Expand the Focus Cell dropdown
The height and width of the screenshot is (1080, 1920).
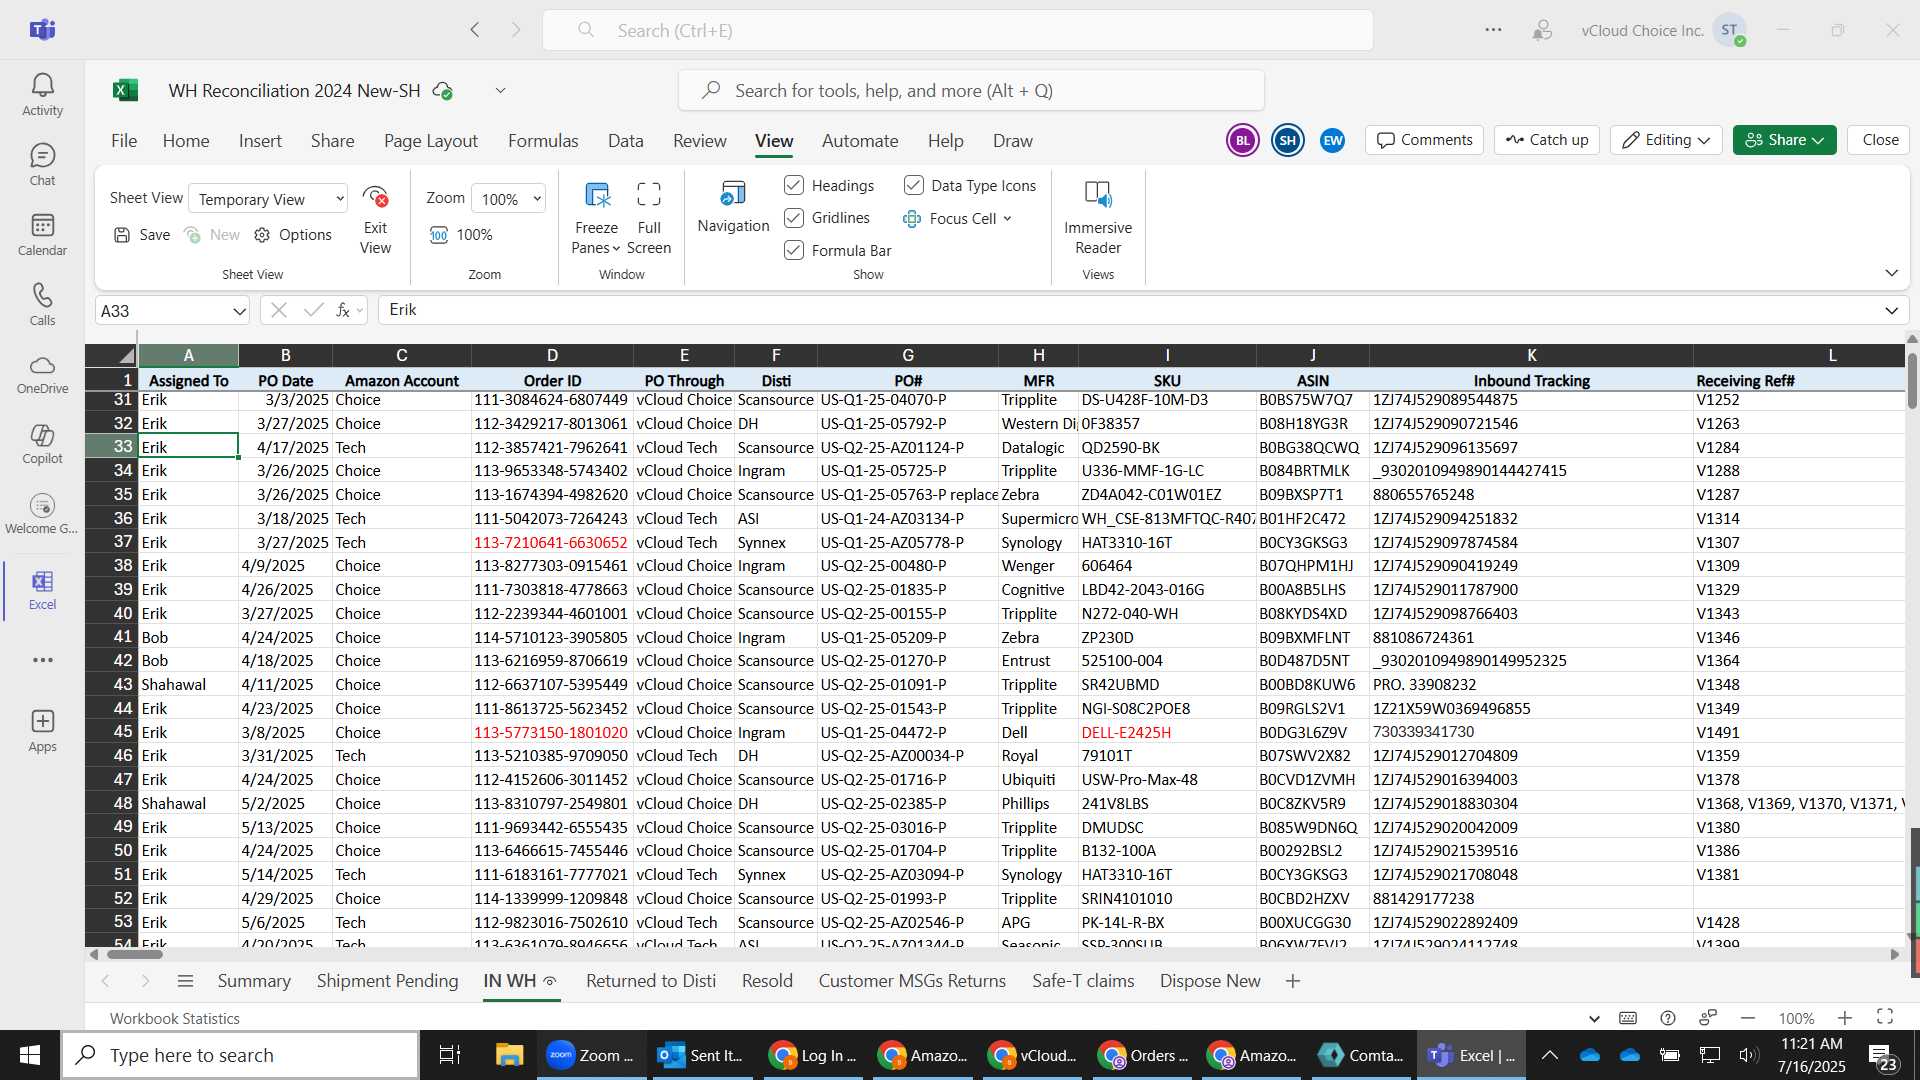1007,219
